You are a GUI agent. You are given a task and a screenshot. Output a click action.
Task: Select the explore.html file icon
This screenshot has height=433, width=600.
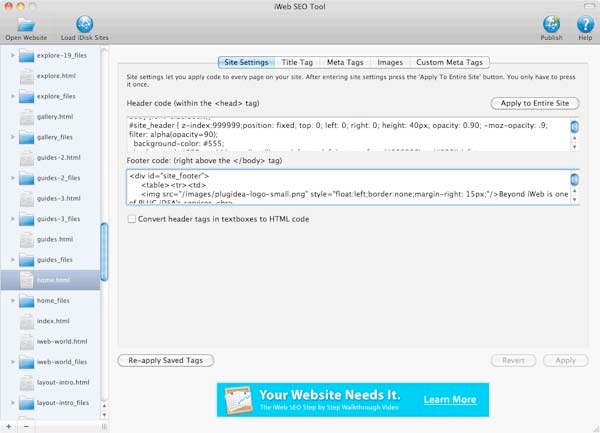click(27, 76)
